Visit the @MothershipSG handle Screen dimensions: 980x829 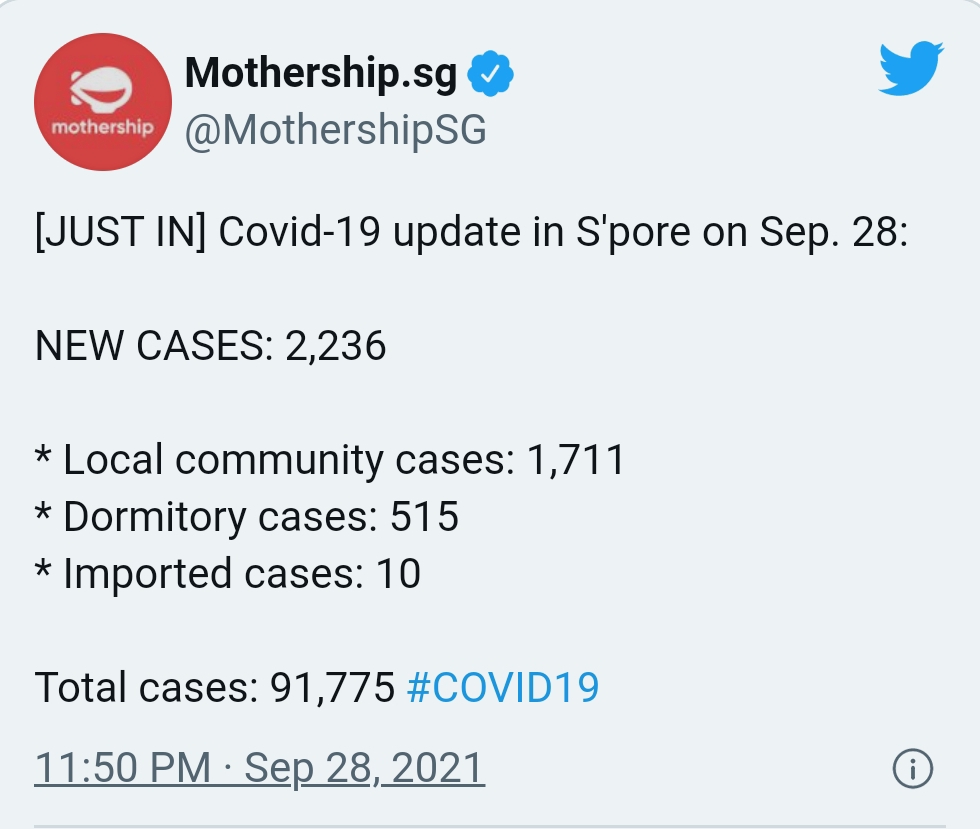pos(336,130)
